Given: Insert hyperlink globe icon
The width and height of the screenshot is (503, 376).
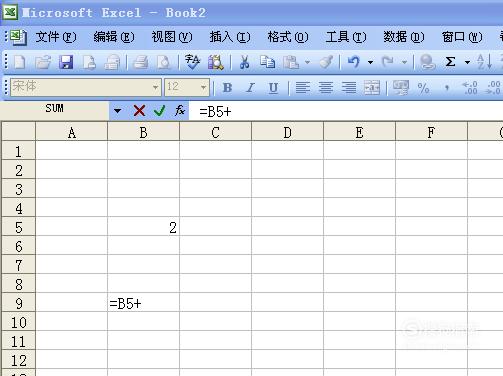Looking at the screenshot, I should [x=427, y=62].
